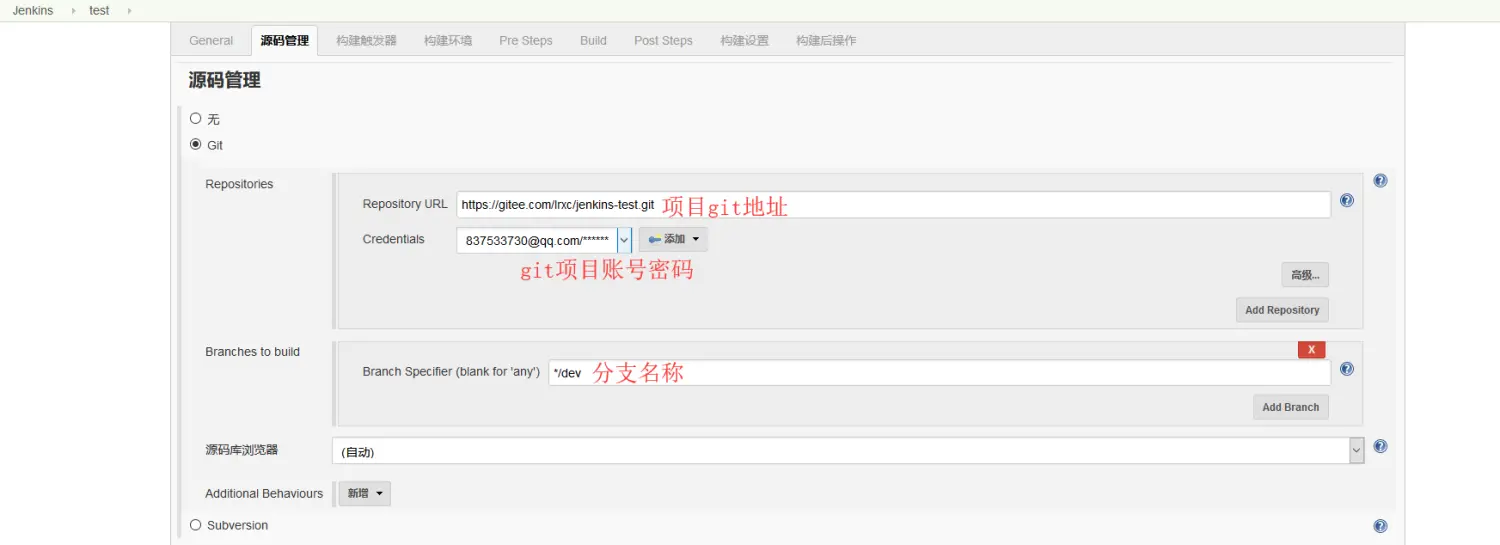The width and height of the screenshot is (1500, 545).
Task: Select the Subversion radio option
Action: [196, 524]
